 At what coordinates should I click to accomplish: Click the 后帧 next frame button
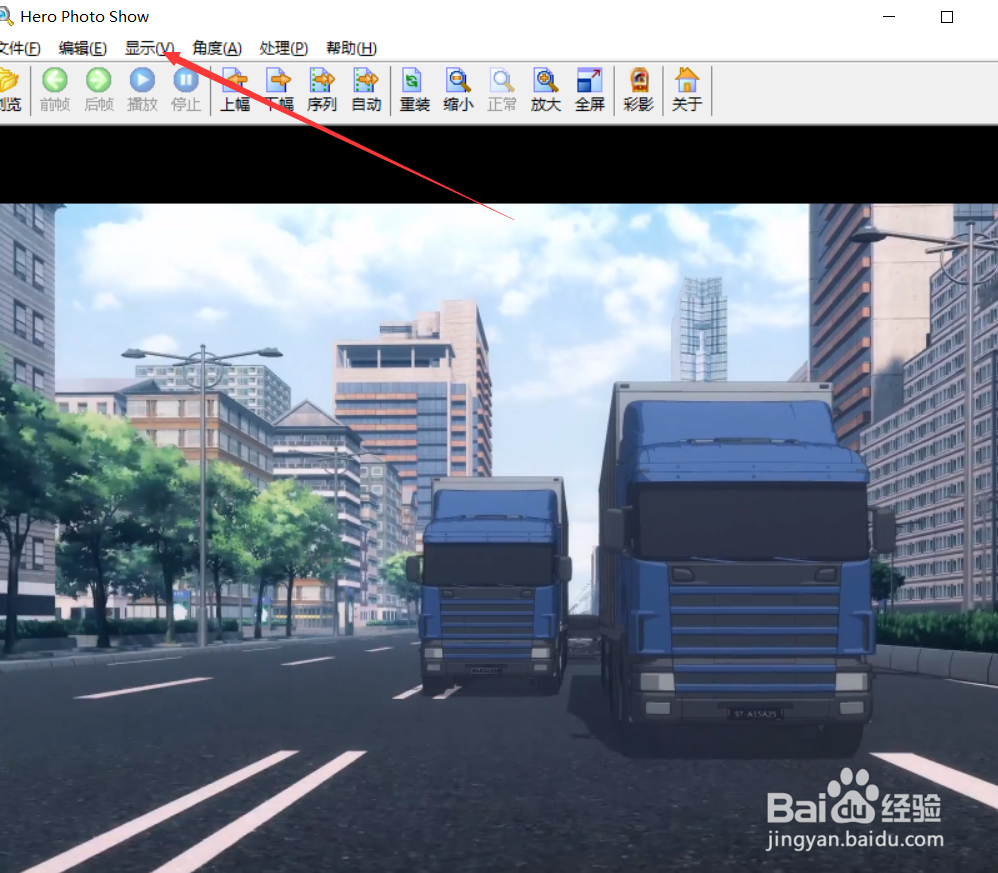tap(99, 90)
